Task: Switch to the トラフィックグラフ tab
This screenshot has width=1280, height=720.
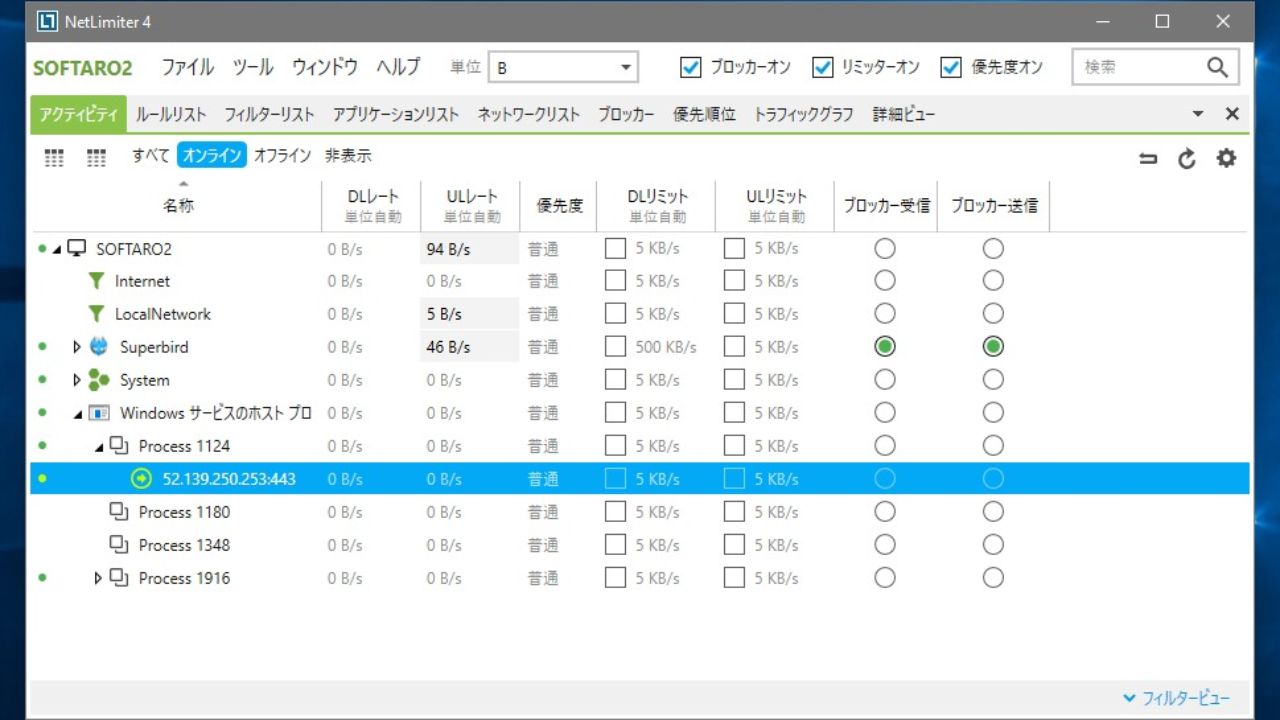Action: 804,114
